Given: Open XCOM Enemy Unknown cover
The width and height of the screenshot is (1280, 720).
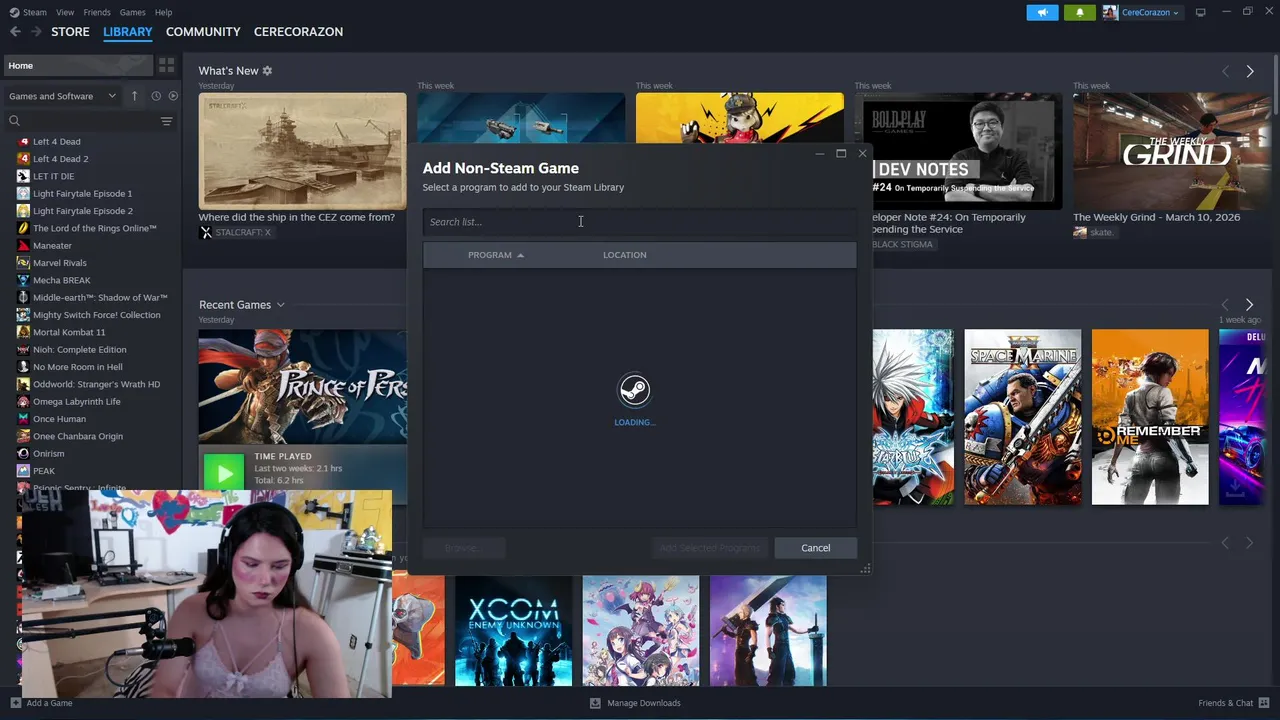Looking at the screenshot, I should pos(513,631).
